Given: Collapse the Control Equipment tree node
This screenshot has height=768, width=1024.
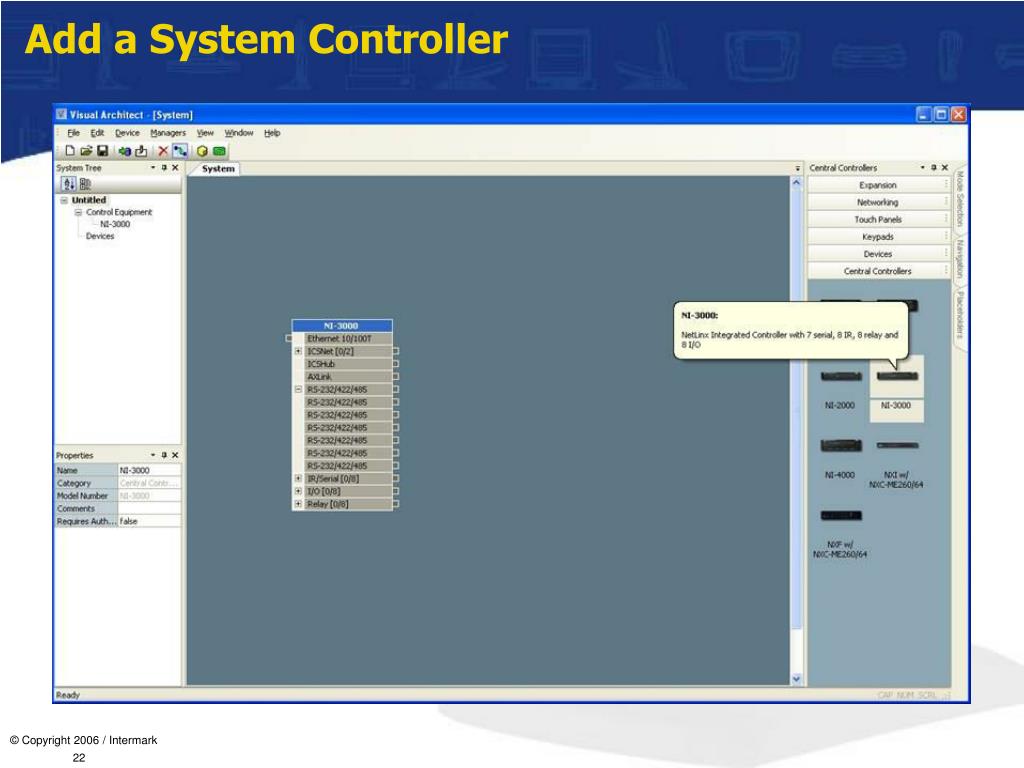Looking at the screenshot, I should coord(78,212).
